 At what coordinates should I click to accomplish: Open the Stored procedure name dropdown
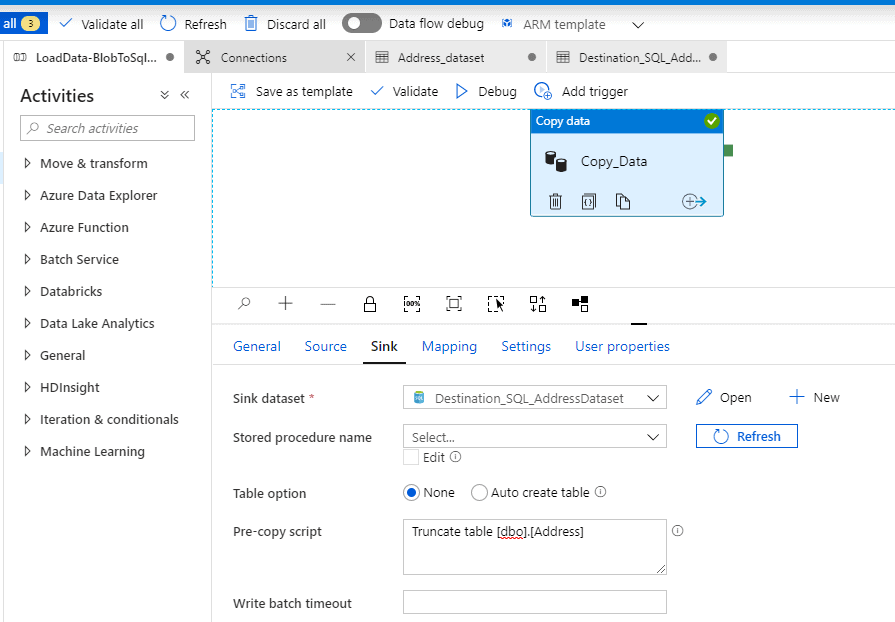click(x=534, y=437)
